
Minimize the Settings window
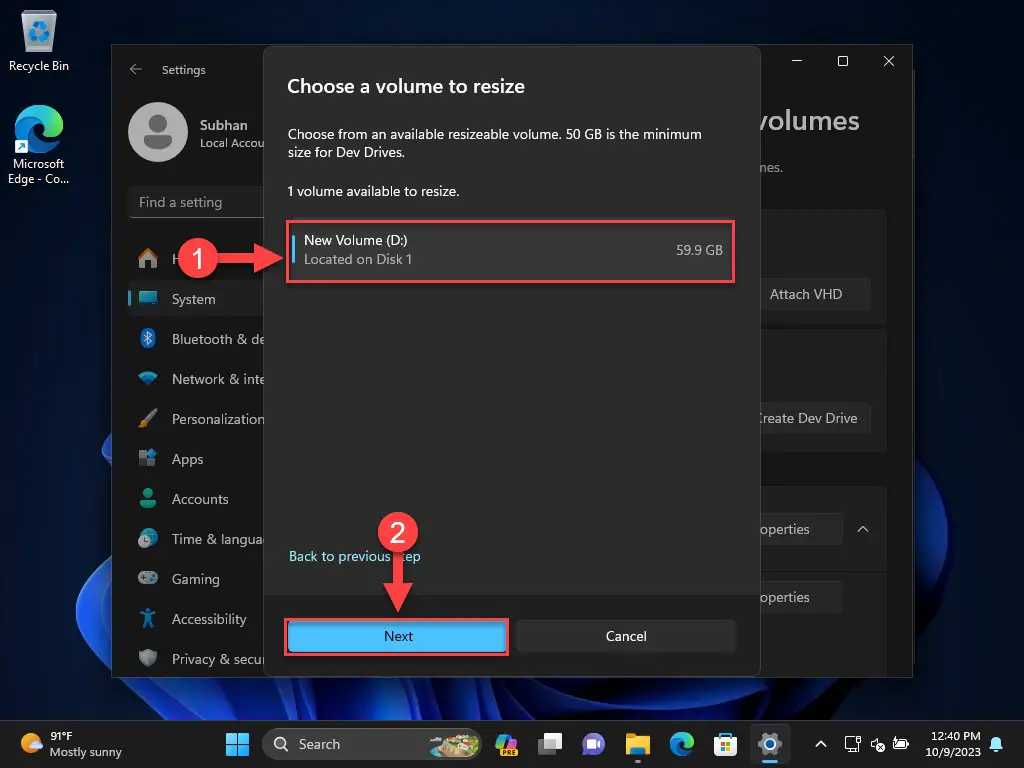pyautogui.click(x=797, y=61)
